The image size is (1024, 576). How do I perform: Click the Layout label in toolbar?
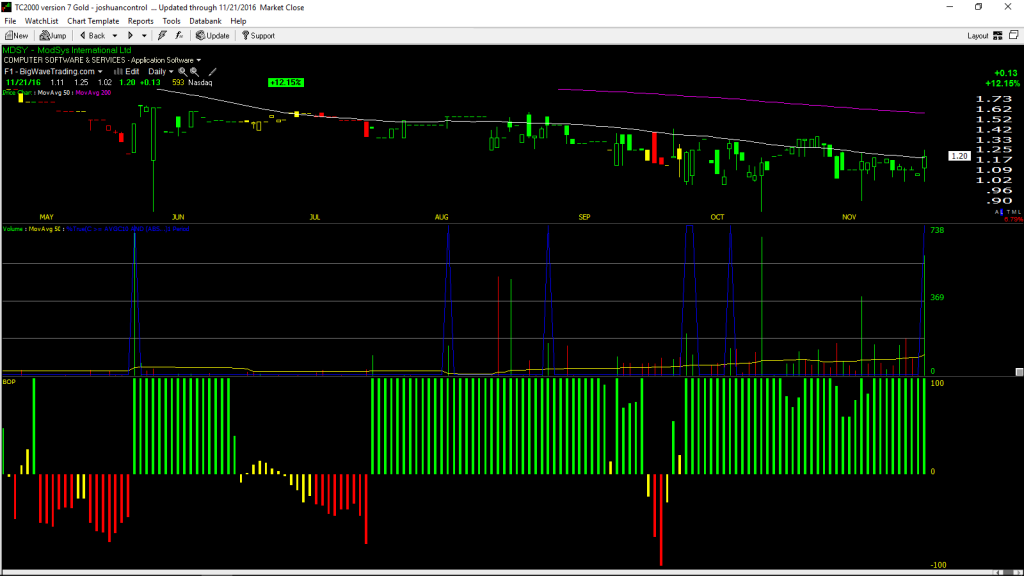978,36
